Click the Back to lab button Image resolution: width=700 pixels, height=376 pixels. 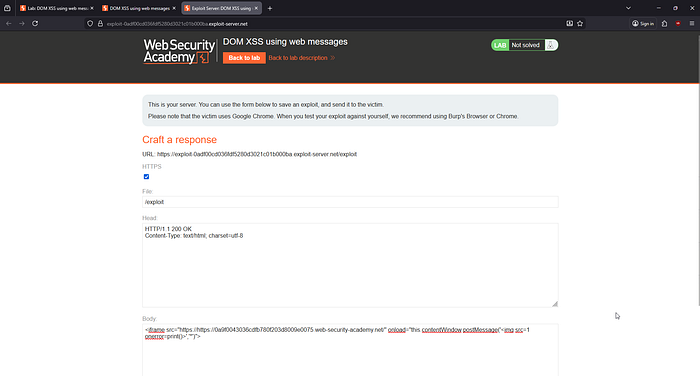tap(244, 58)
